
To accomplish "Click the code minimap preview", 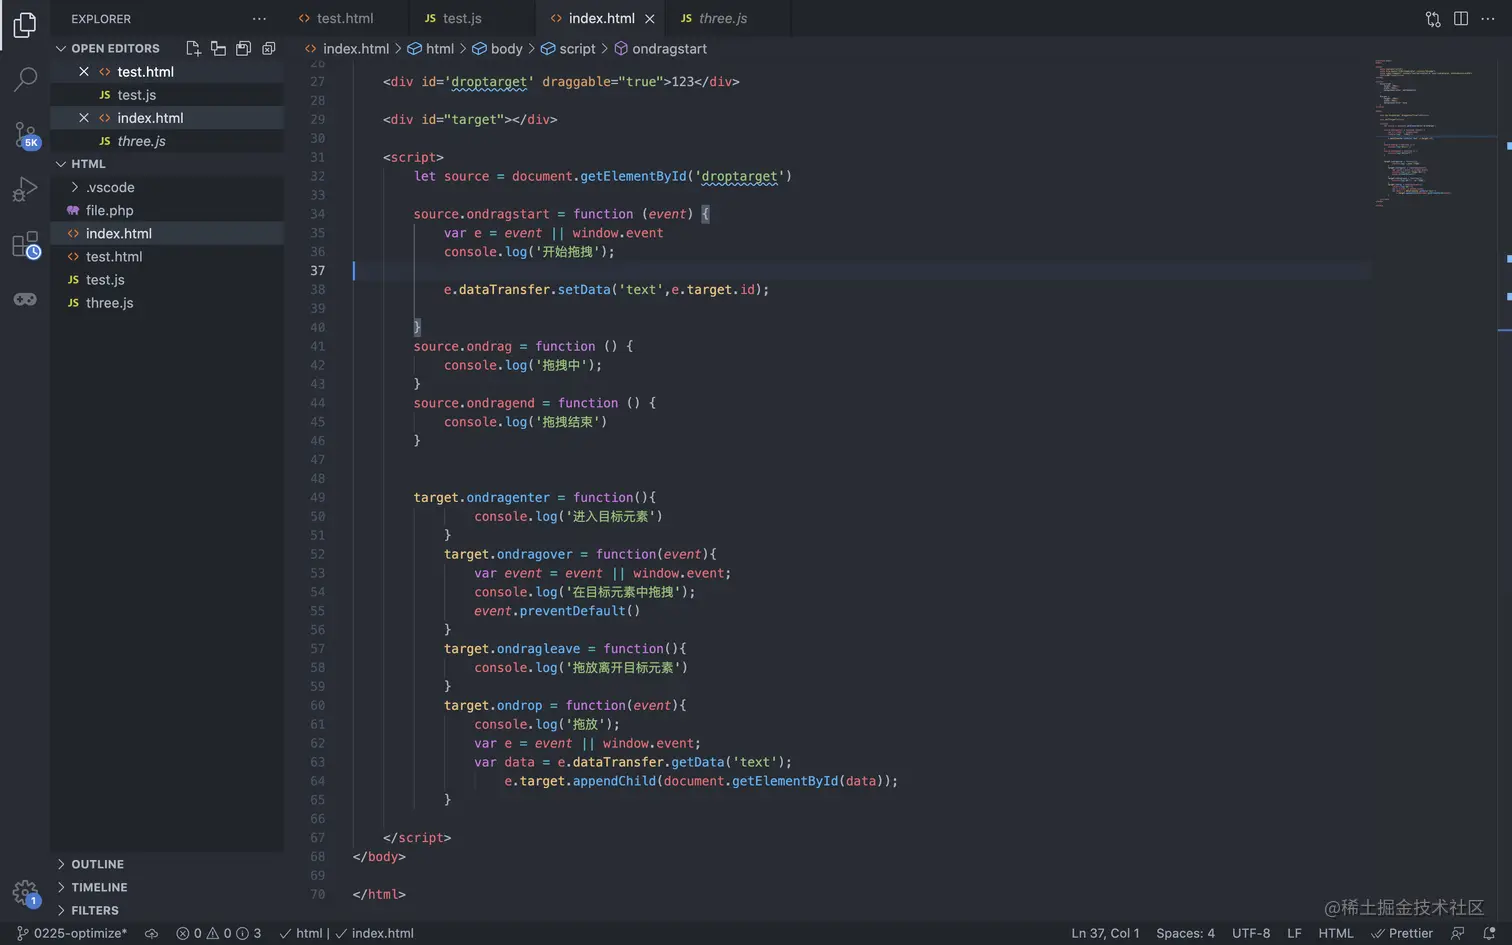I will tap(1436, 133).
